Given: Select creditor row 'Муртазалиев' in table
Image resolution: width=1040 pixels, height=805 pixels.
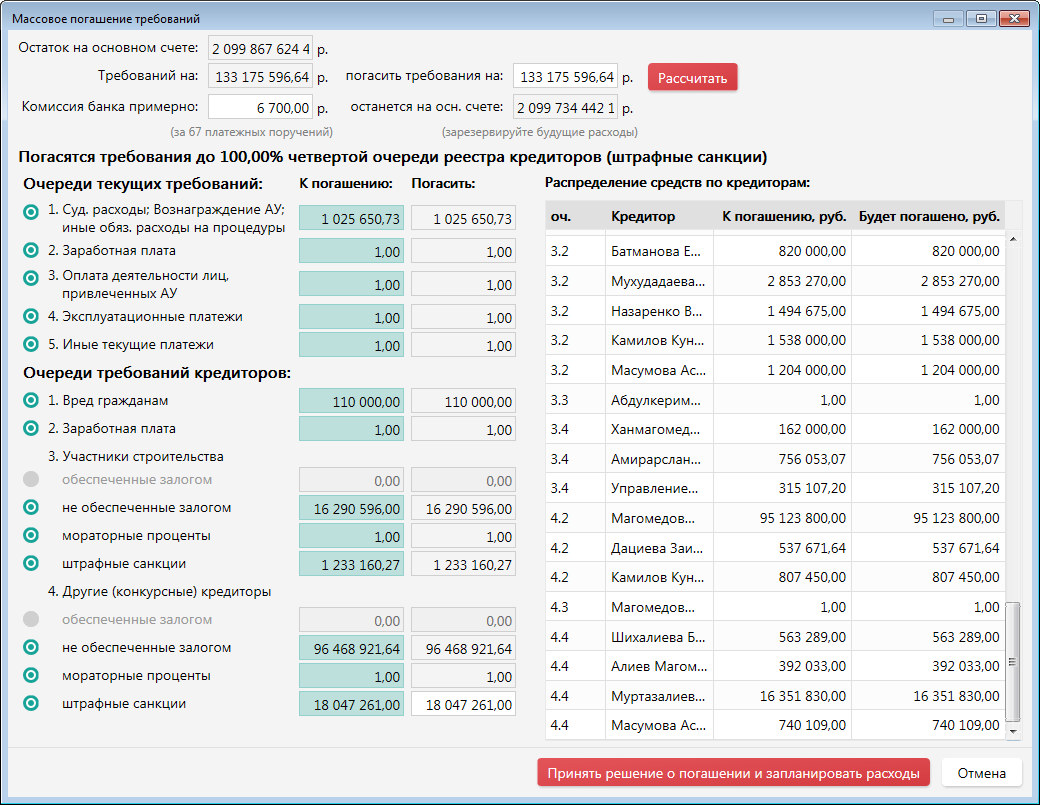Looking at the screenshot, I should [x=658, y=696].
